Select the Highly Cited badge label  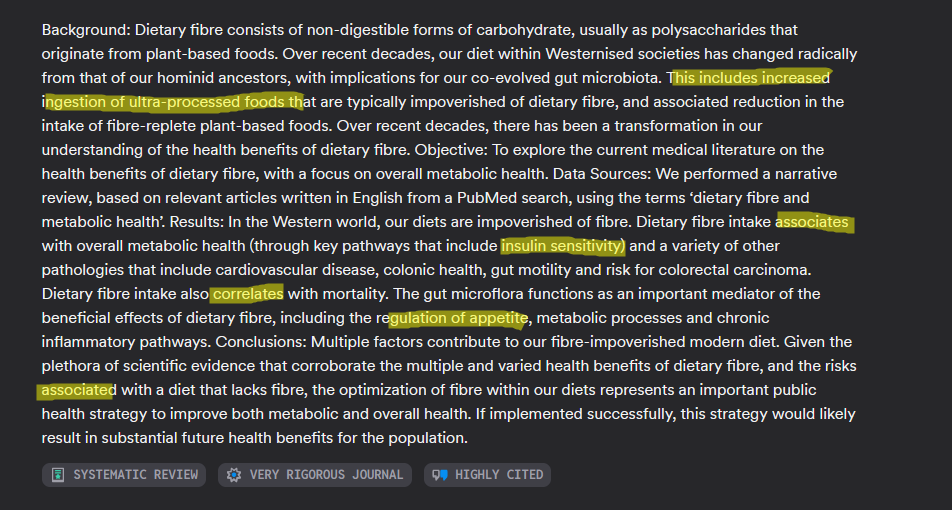499,475
